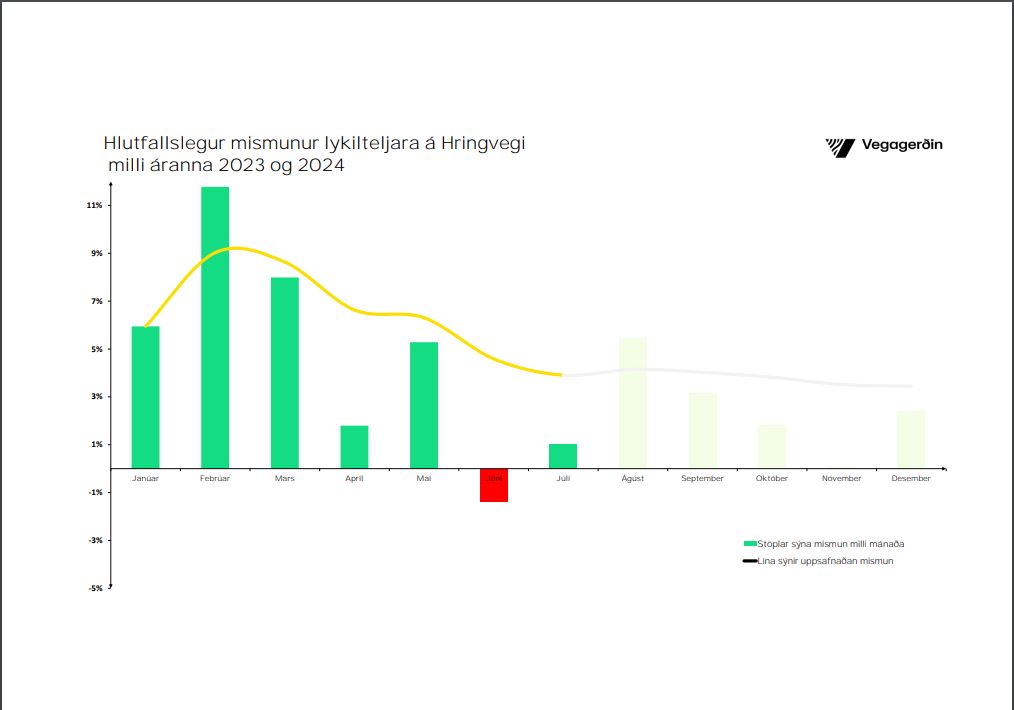Click the faded Desember forecast bar
1014x710 pixels.
pos(911,440)
